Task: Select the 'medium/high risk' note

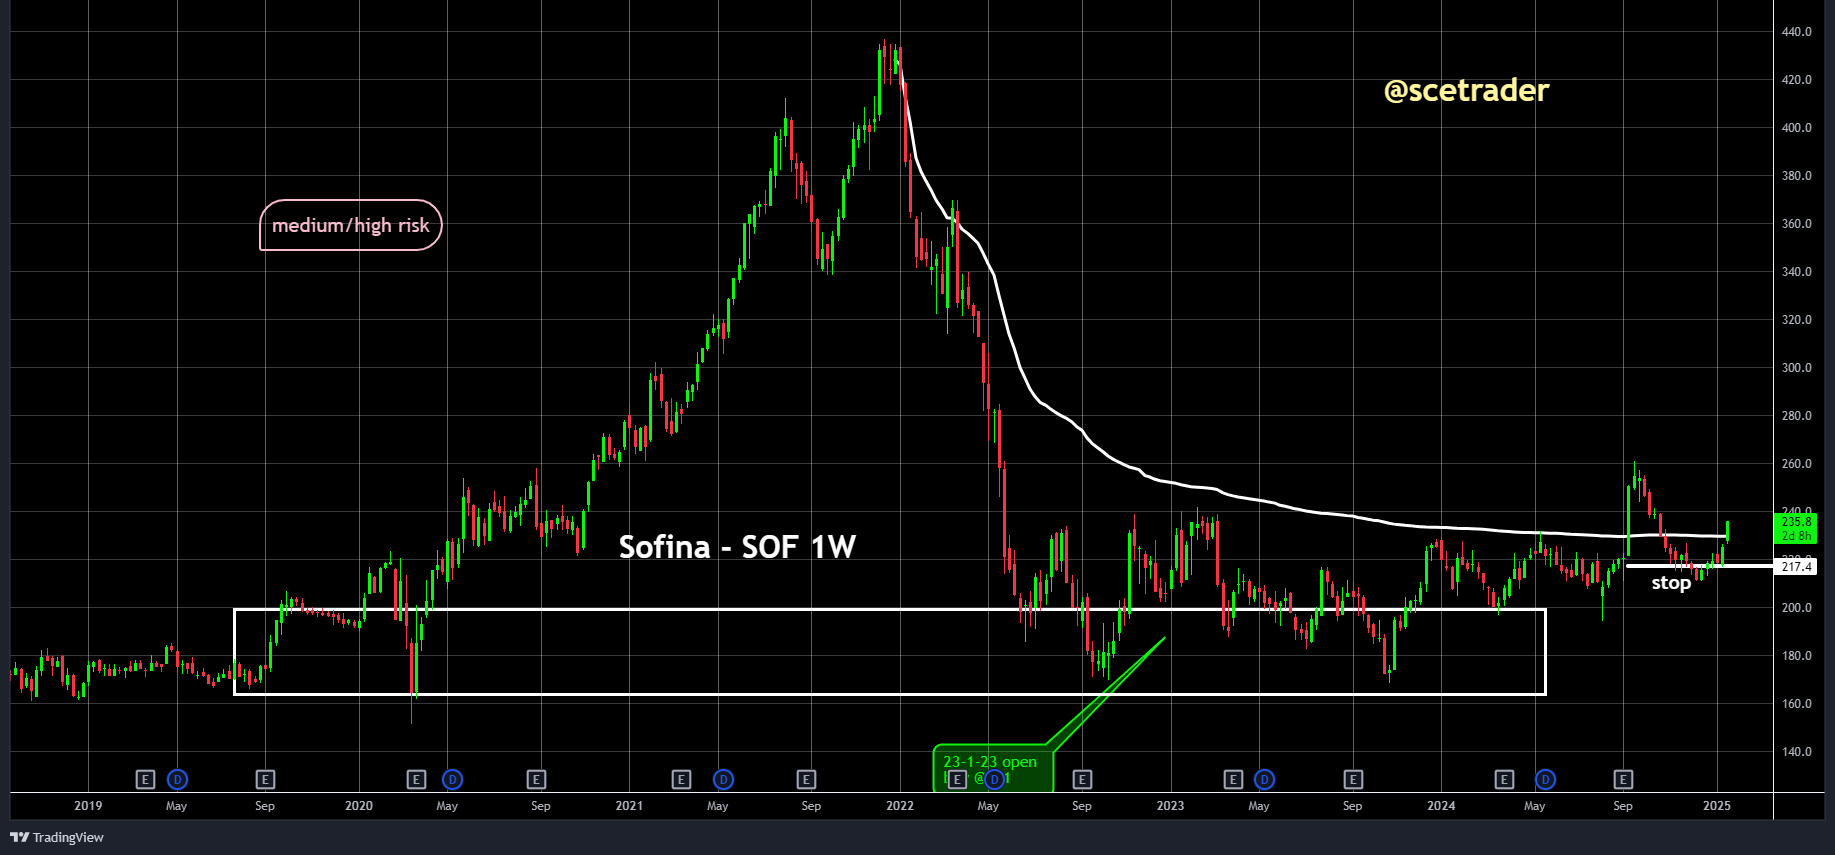Action: click(350, 225)
